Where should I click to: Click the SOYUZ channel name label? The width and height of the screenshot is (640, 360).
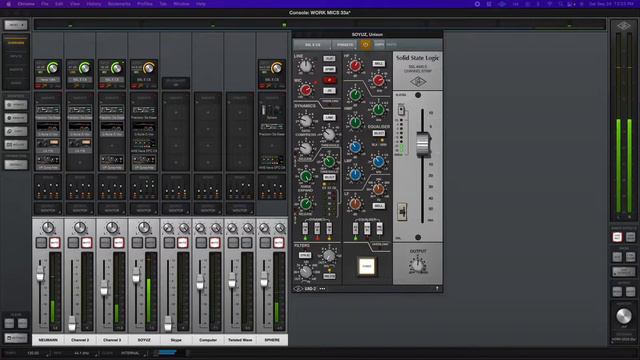click(x=144, y=340)
